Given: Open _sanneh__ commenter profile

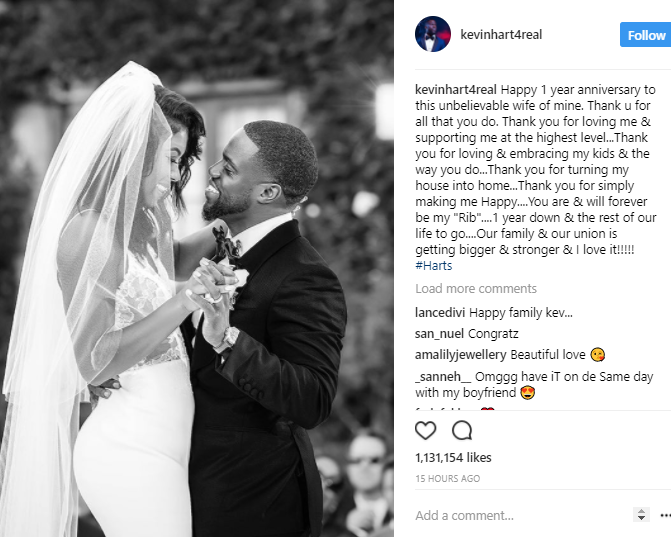Looking at the screenshot, I should pyautogui.click(x=443, y=377).
